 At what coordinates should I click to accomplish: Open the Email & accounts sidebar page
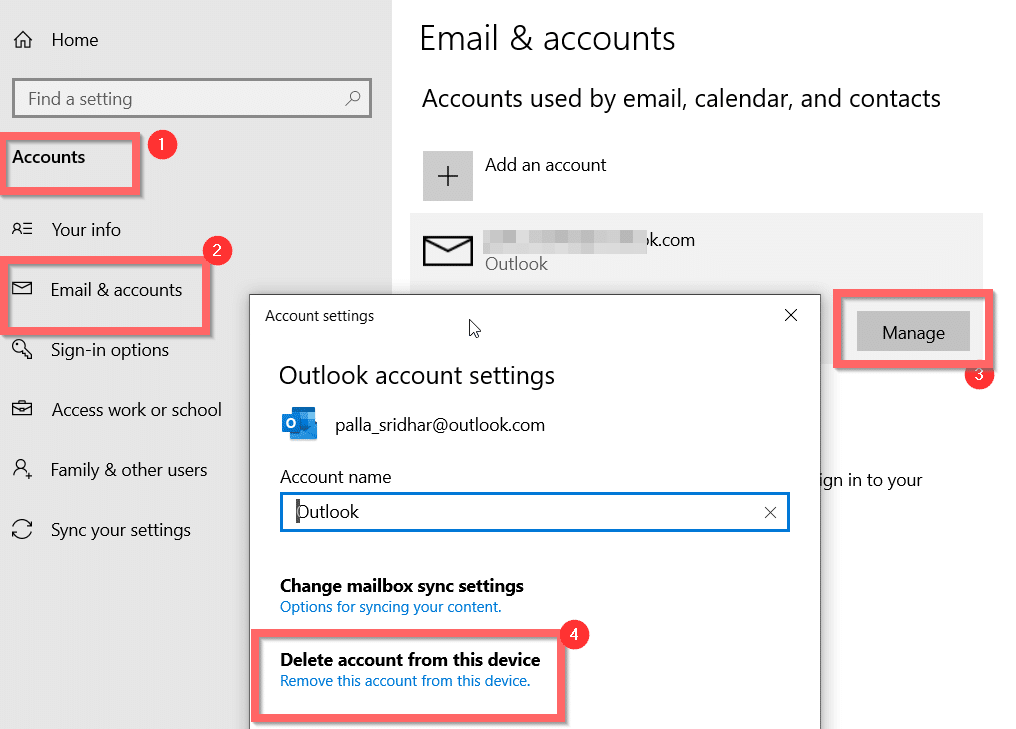pyautogui.click(x=116, y=290)
